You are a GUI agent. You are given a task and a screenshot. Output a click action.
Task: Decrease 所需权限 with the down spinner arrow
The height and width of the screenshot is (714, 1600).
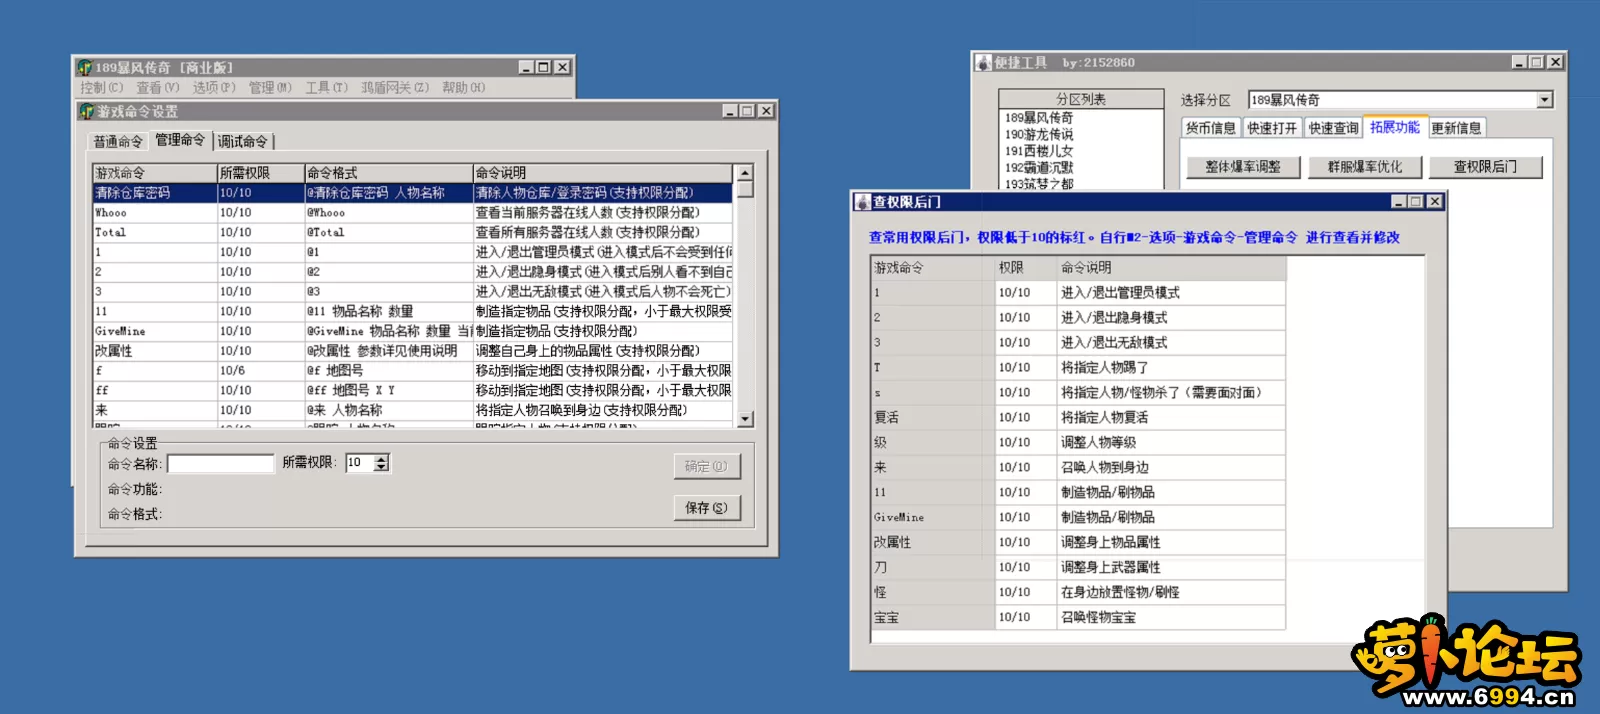(x=381, y=467)
